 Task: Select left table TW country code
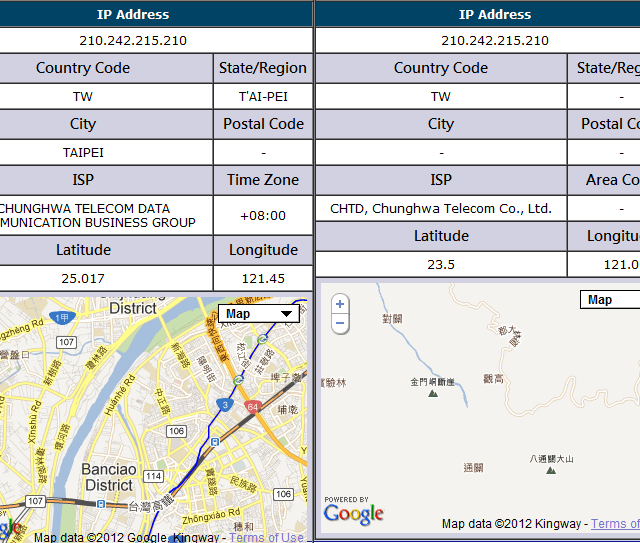click(83, 96)
